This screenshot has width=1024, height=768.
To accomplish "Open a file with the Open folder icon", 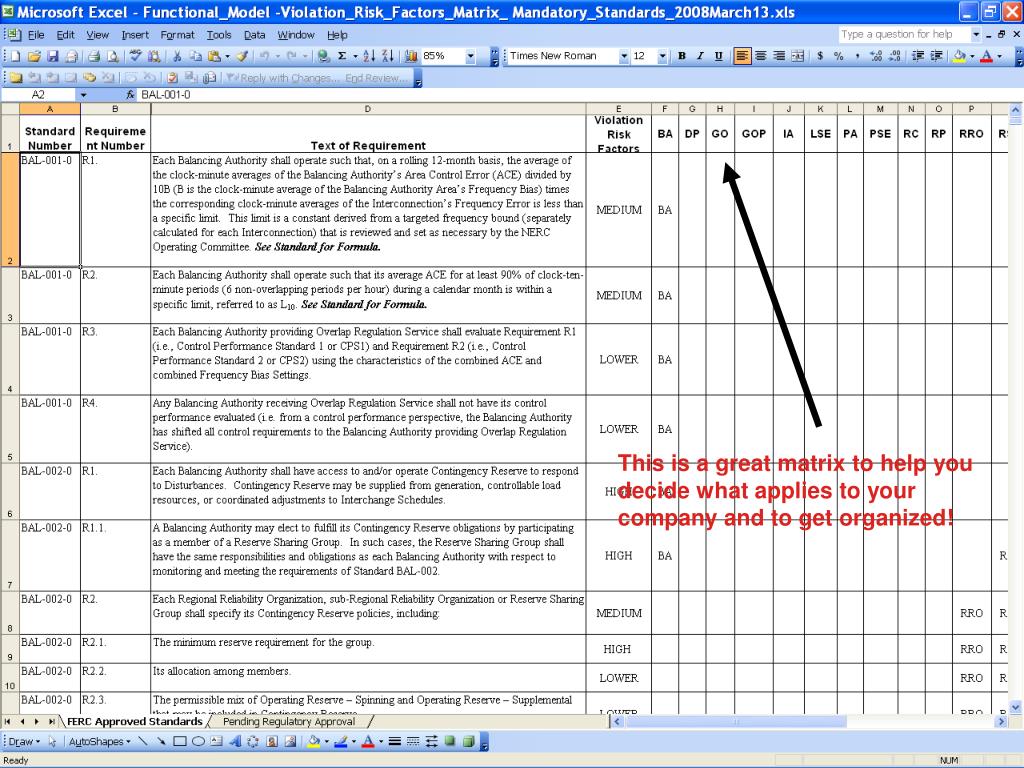I will [35, 57].
